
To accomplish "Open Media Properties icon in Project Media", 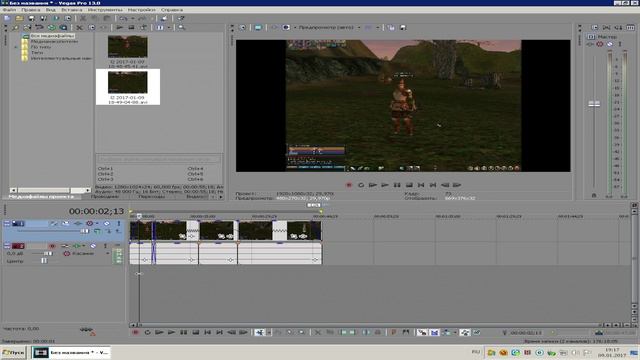I will click(x=92, y=28).
